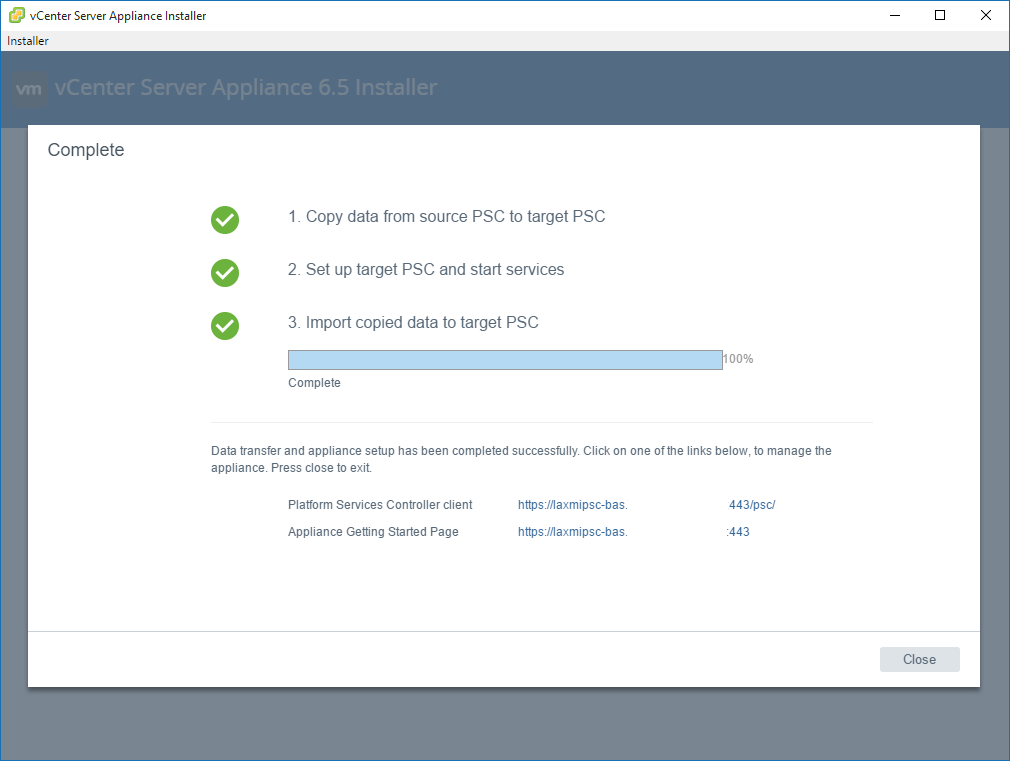Click the vCenter installer title bar icon

[16, 16]
